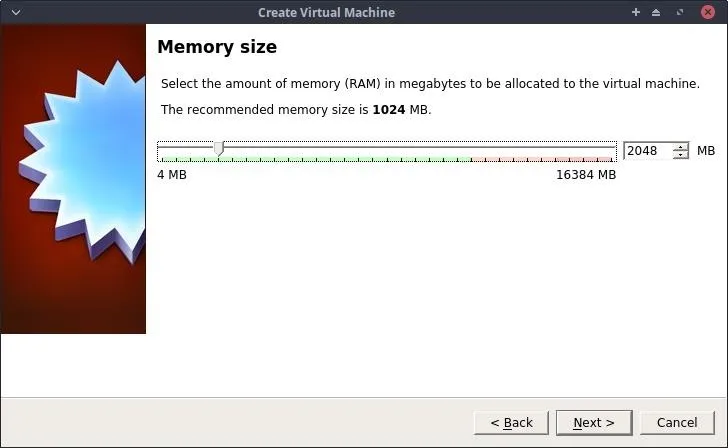728x448 pixels.
Task: Open the window menu chevron in title bar
Action: 16,13
